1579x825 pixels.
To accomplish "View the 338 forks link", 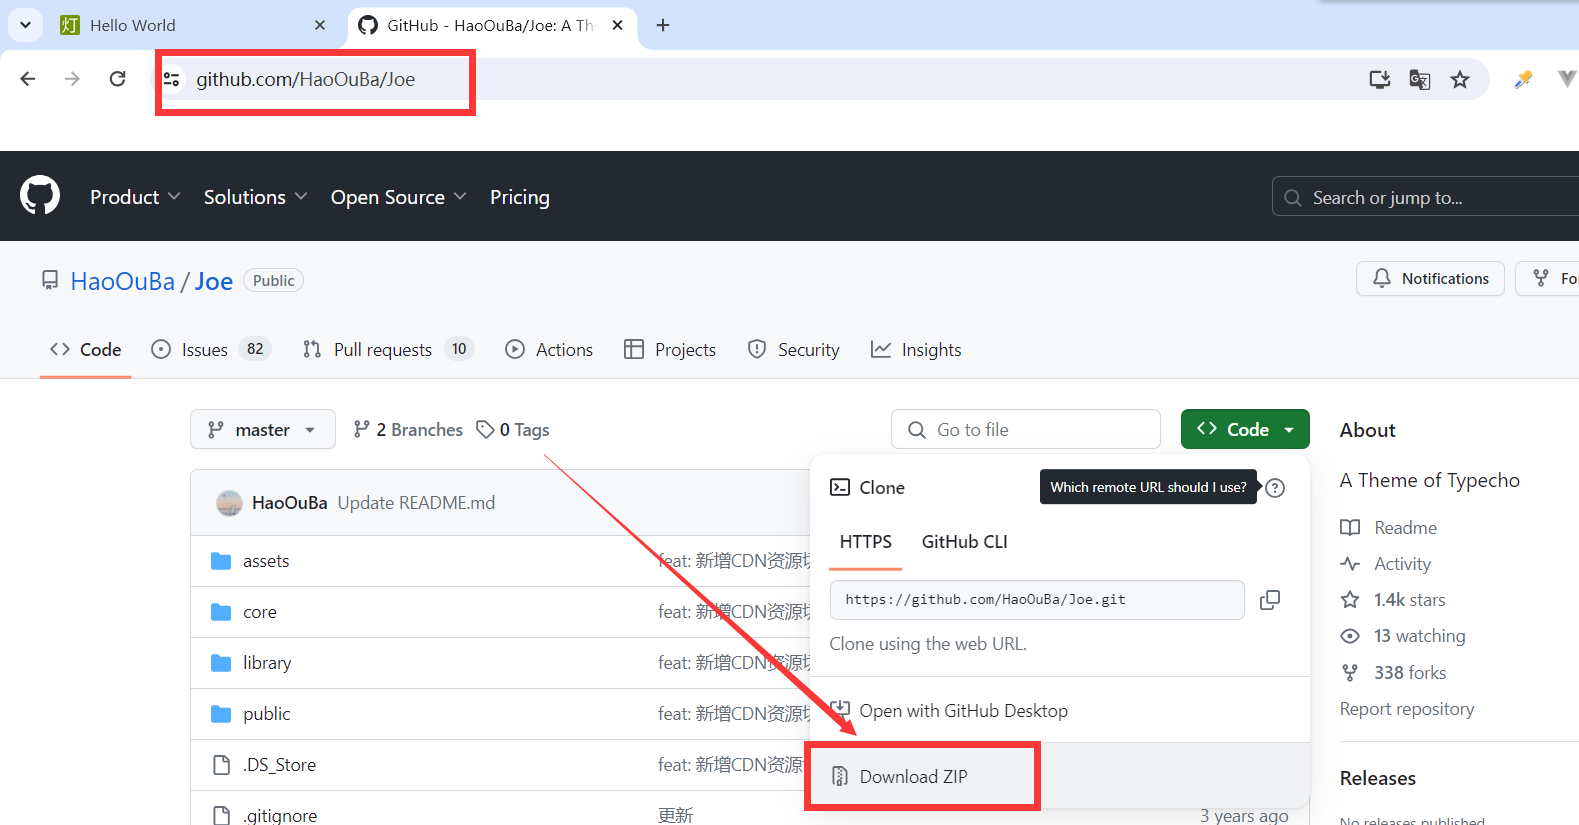I will 1393,673.
